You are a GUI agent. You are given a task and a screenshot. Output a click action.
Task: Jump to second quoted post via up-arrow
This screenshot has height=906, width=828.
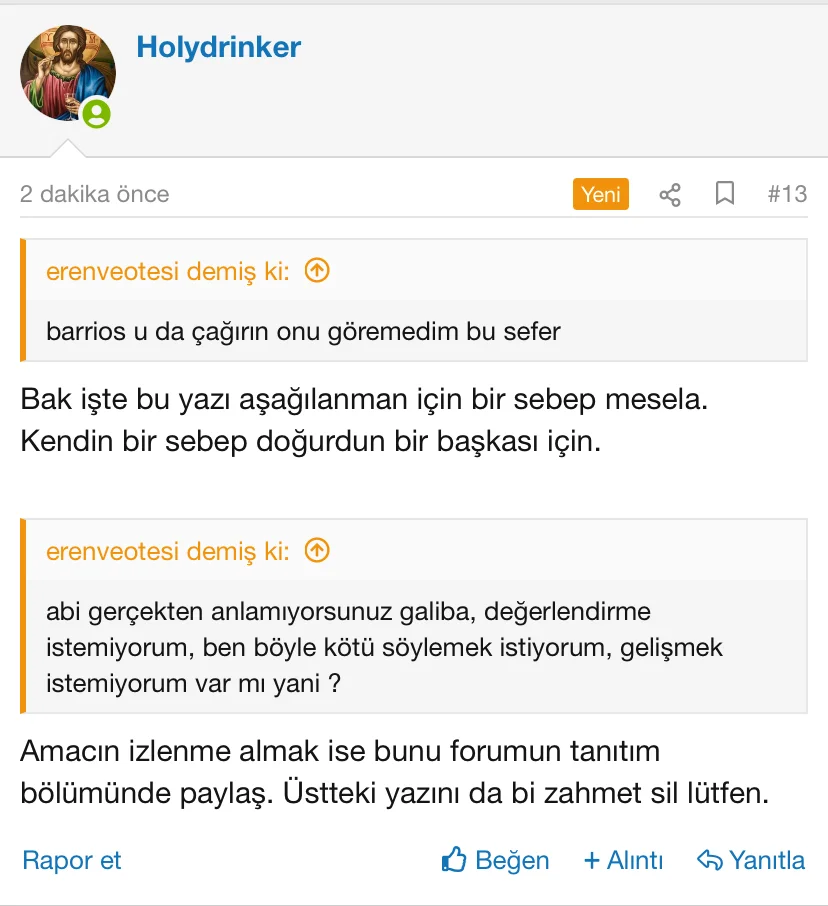(x=317, y=550)
